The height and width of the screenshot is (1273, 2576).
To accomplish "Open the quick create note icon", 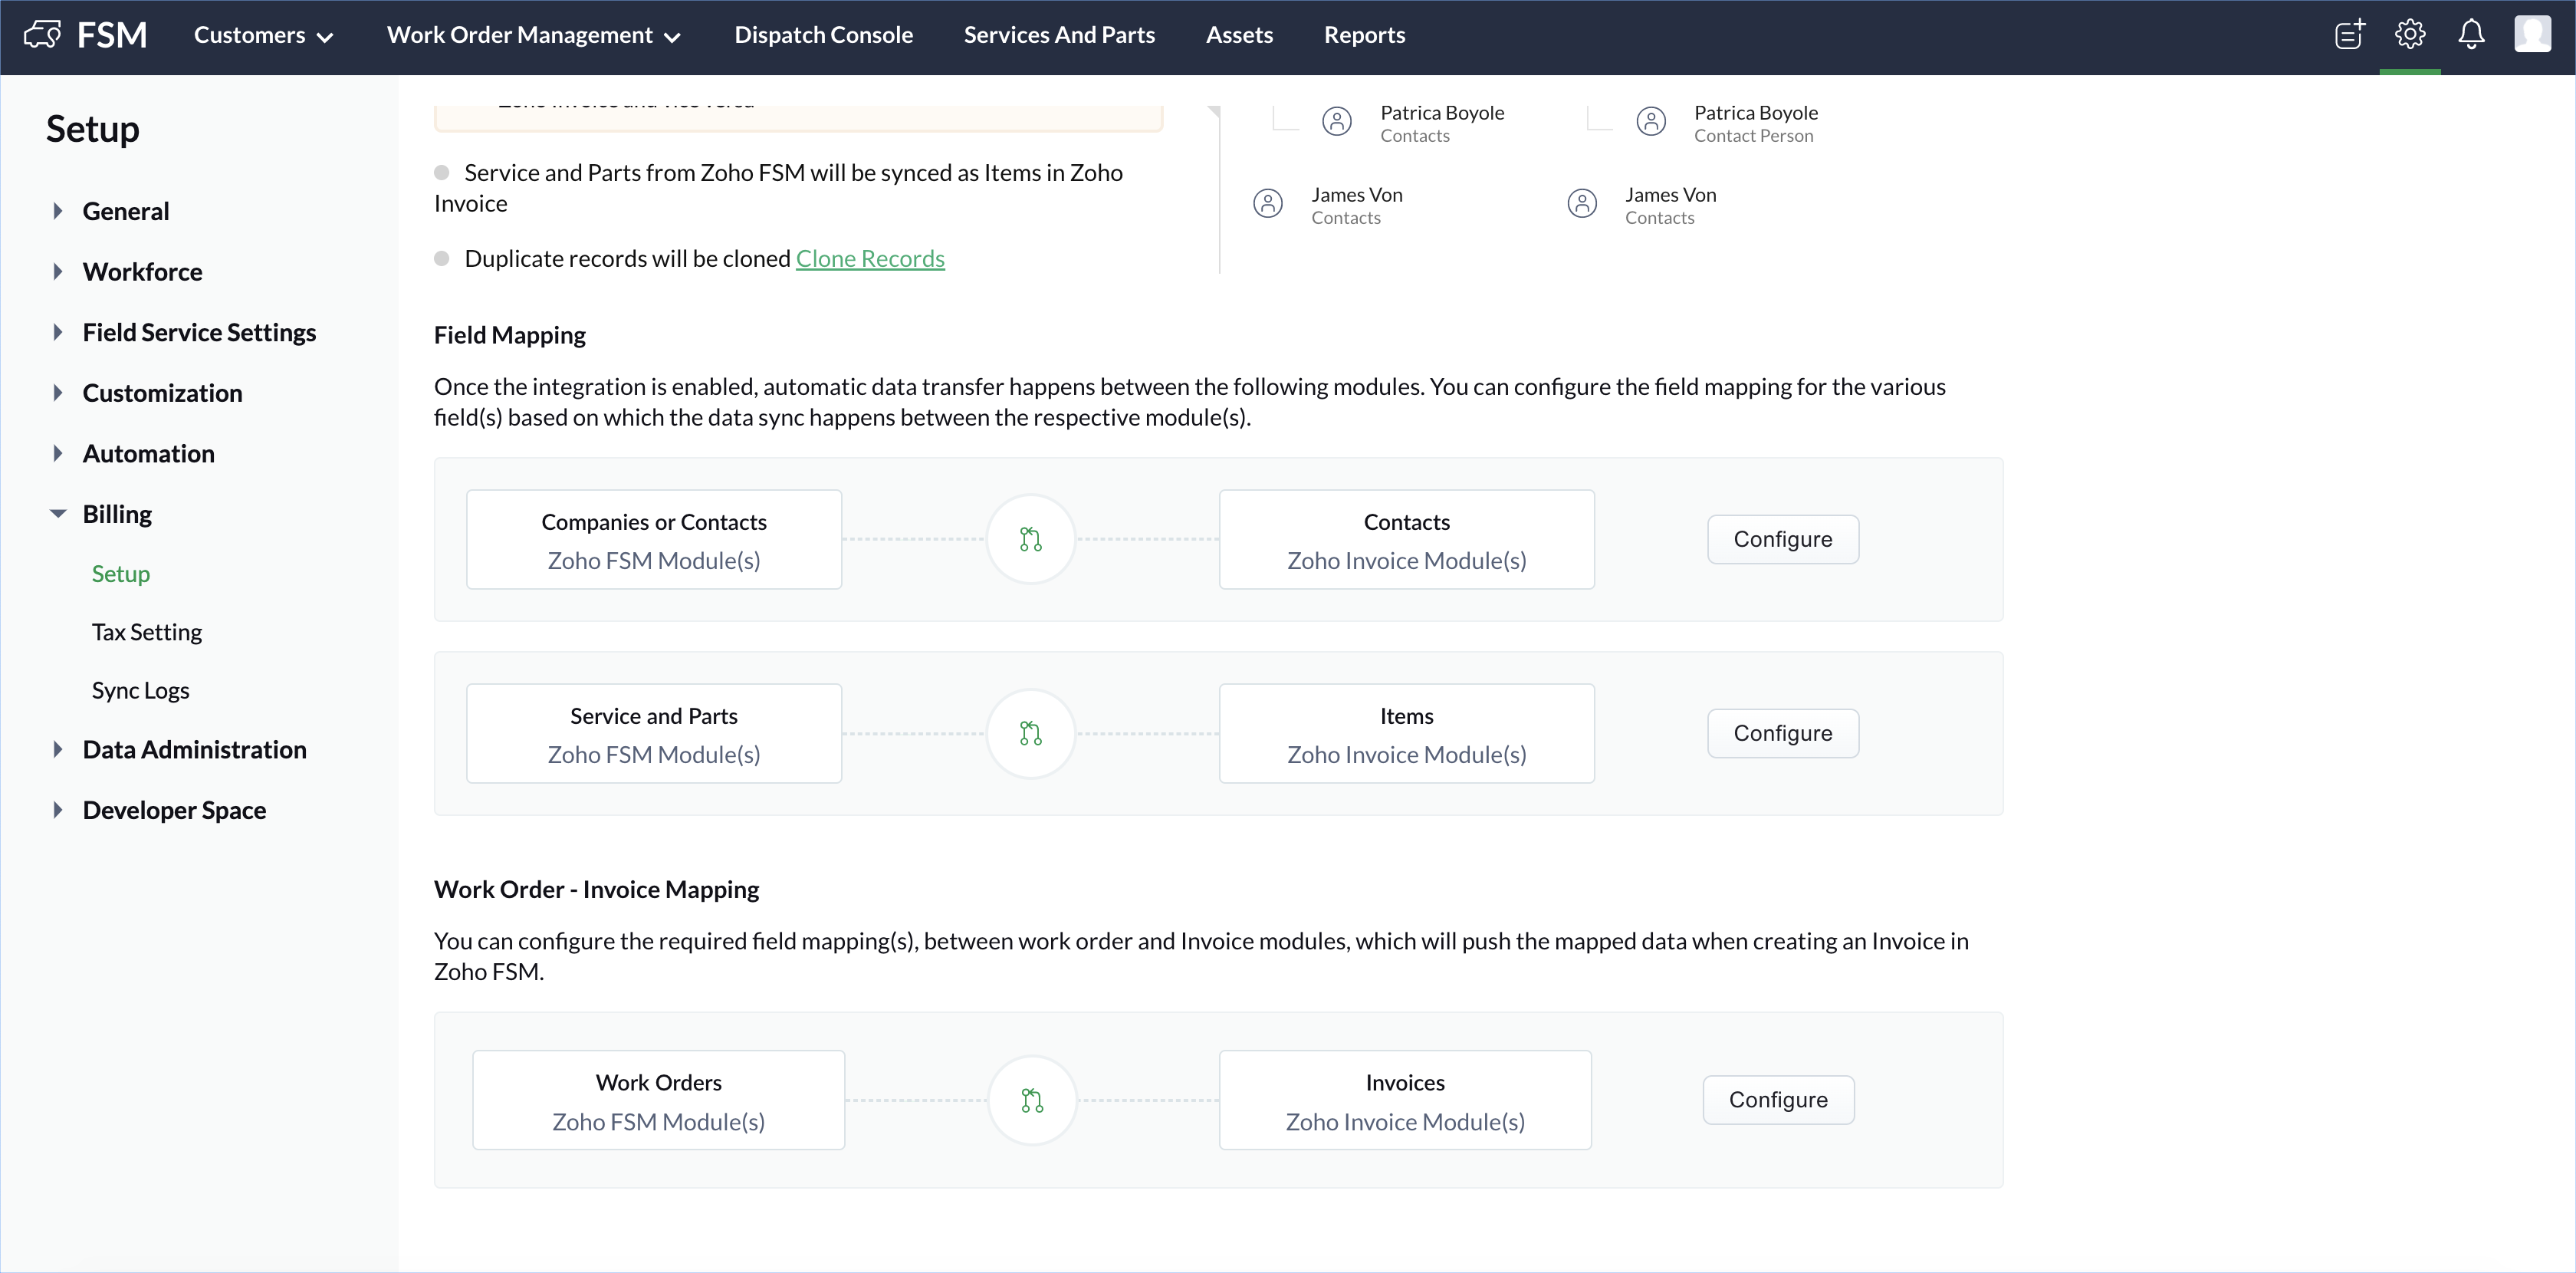I will [2349, 35].
